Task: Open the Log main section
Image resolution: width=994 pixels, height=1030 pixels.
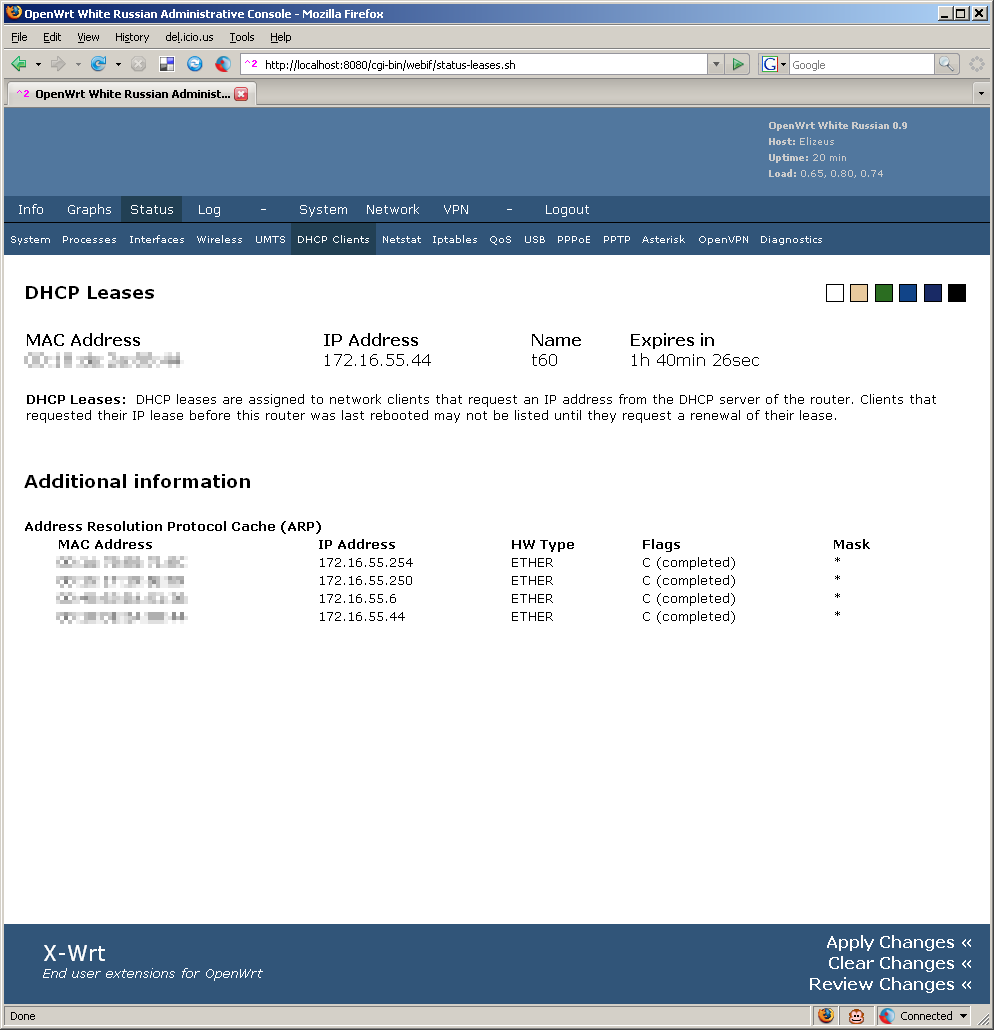Action: point(209,210)
